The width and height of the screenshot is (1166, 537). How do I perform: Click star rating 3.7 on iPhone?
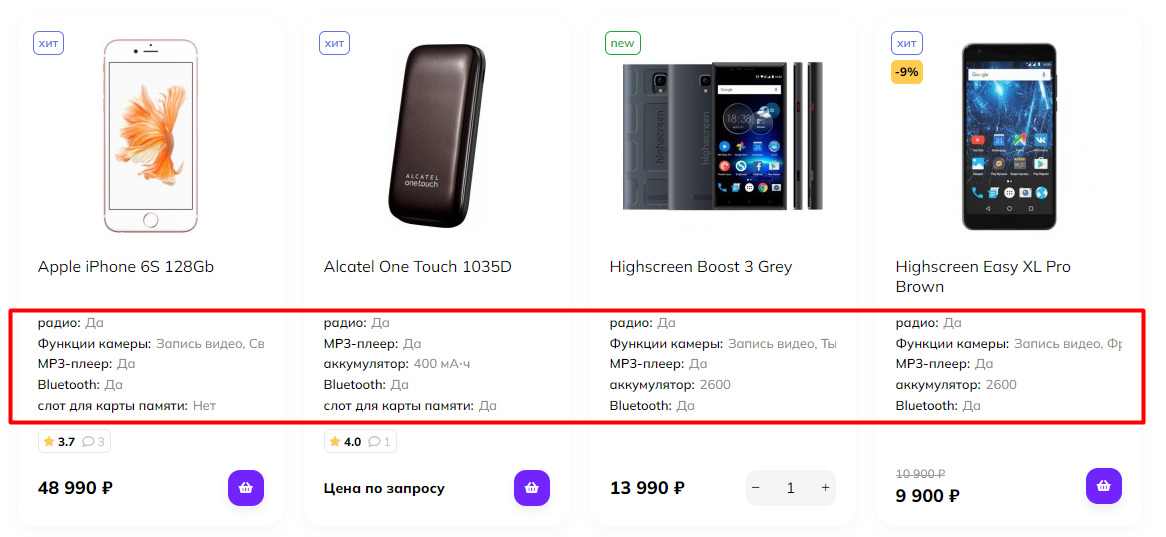pos(59,442)
